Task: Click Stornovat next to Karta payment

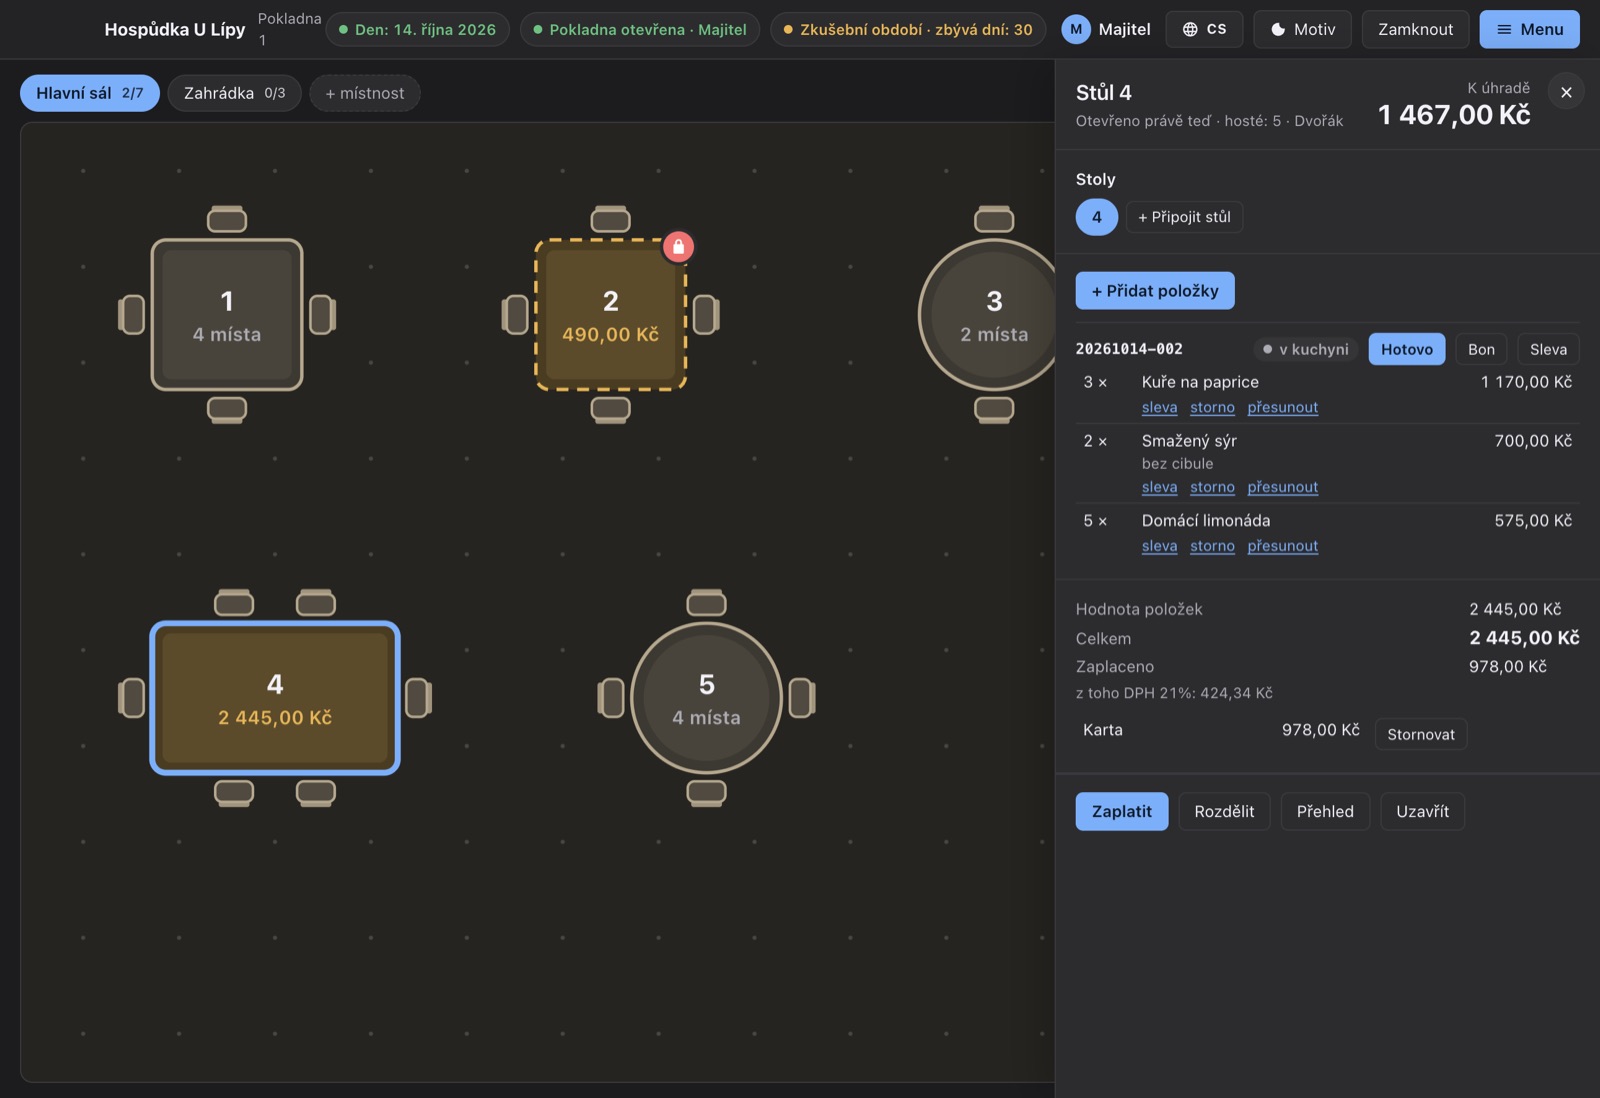Action: (1421, 734)
